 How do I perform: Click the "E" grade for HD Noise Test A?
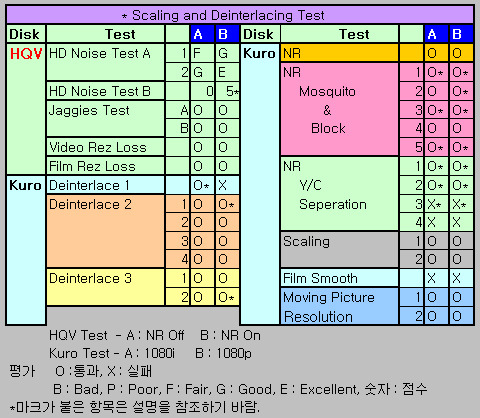click(x=222, y=72)
